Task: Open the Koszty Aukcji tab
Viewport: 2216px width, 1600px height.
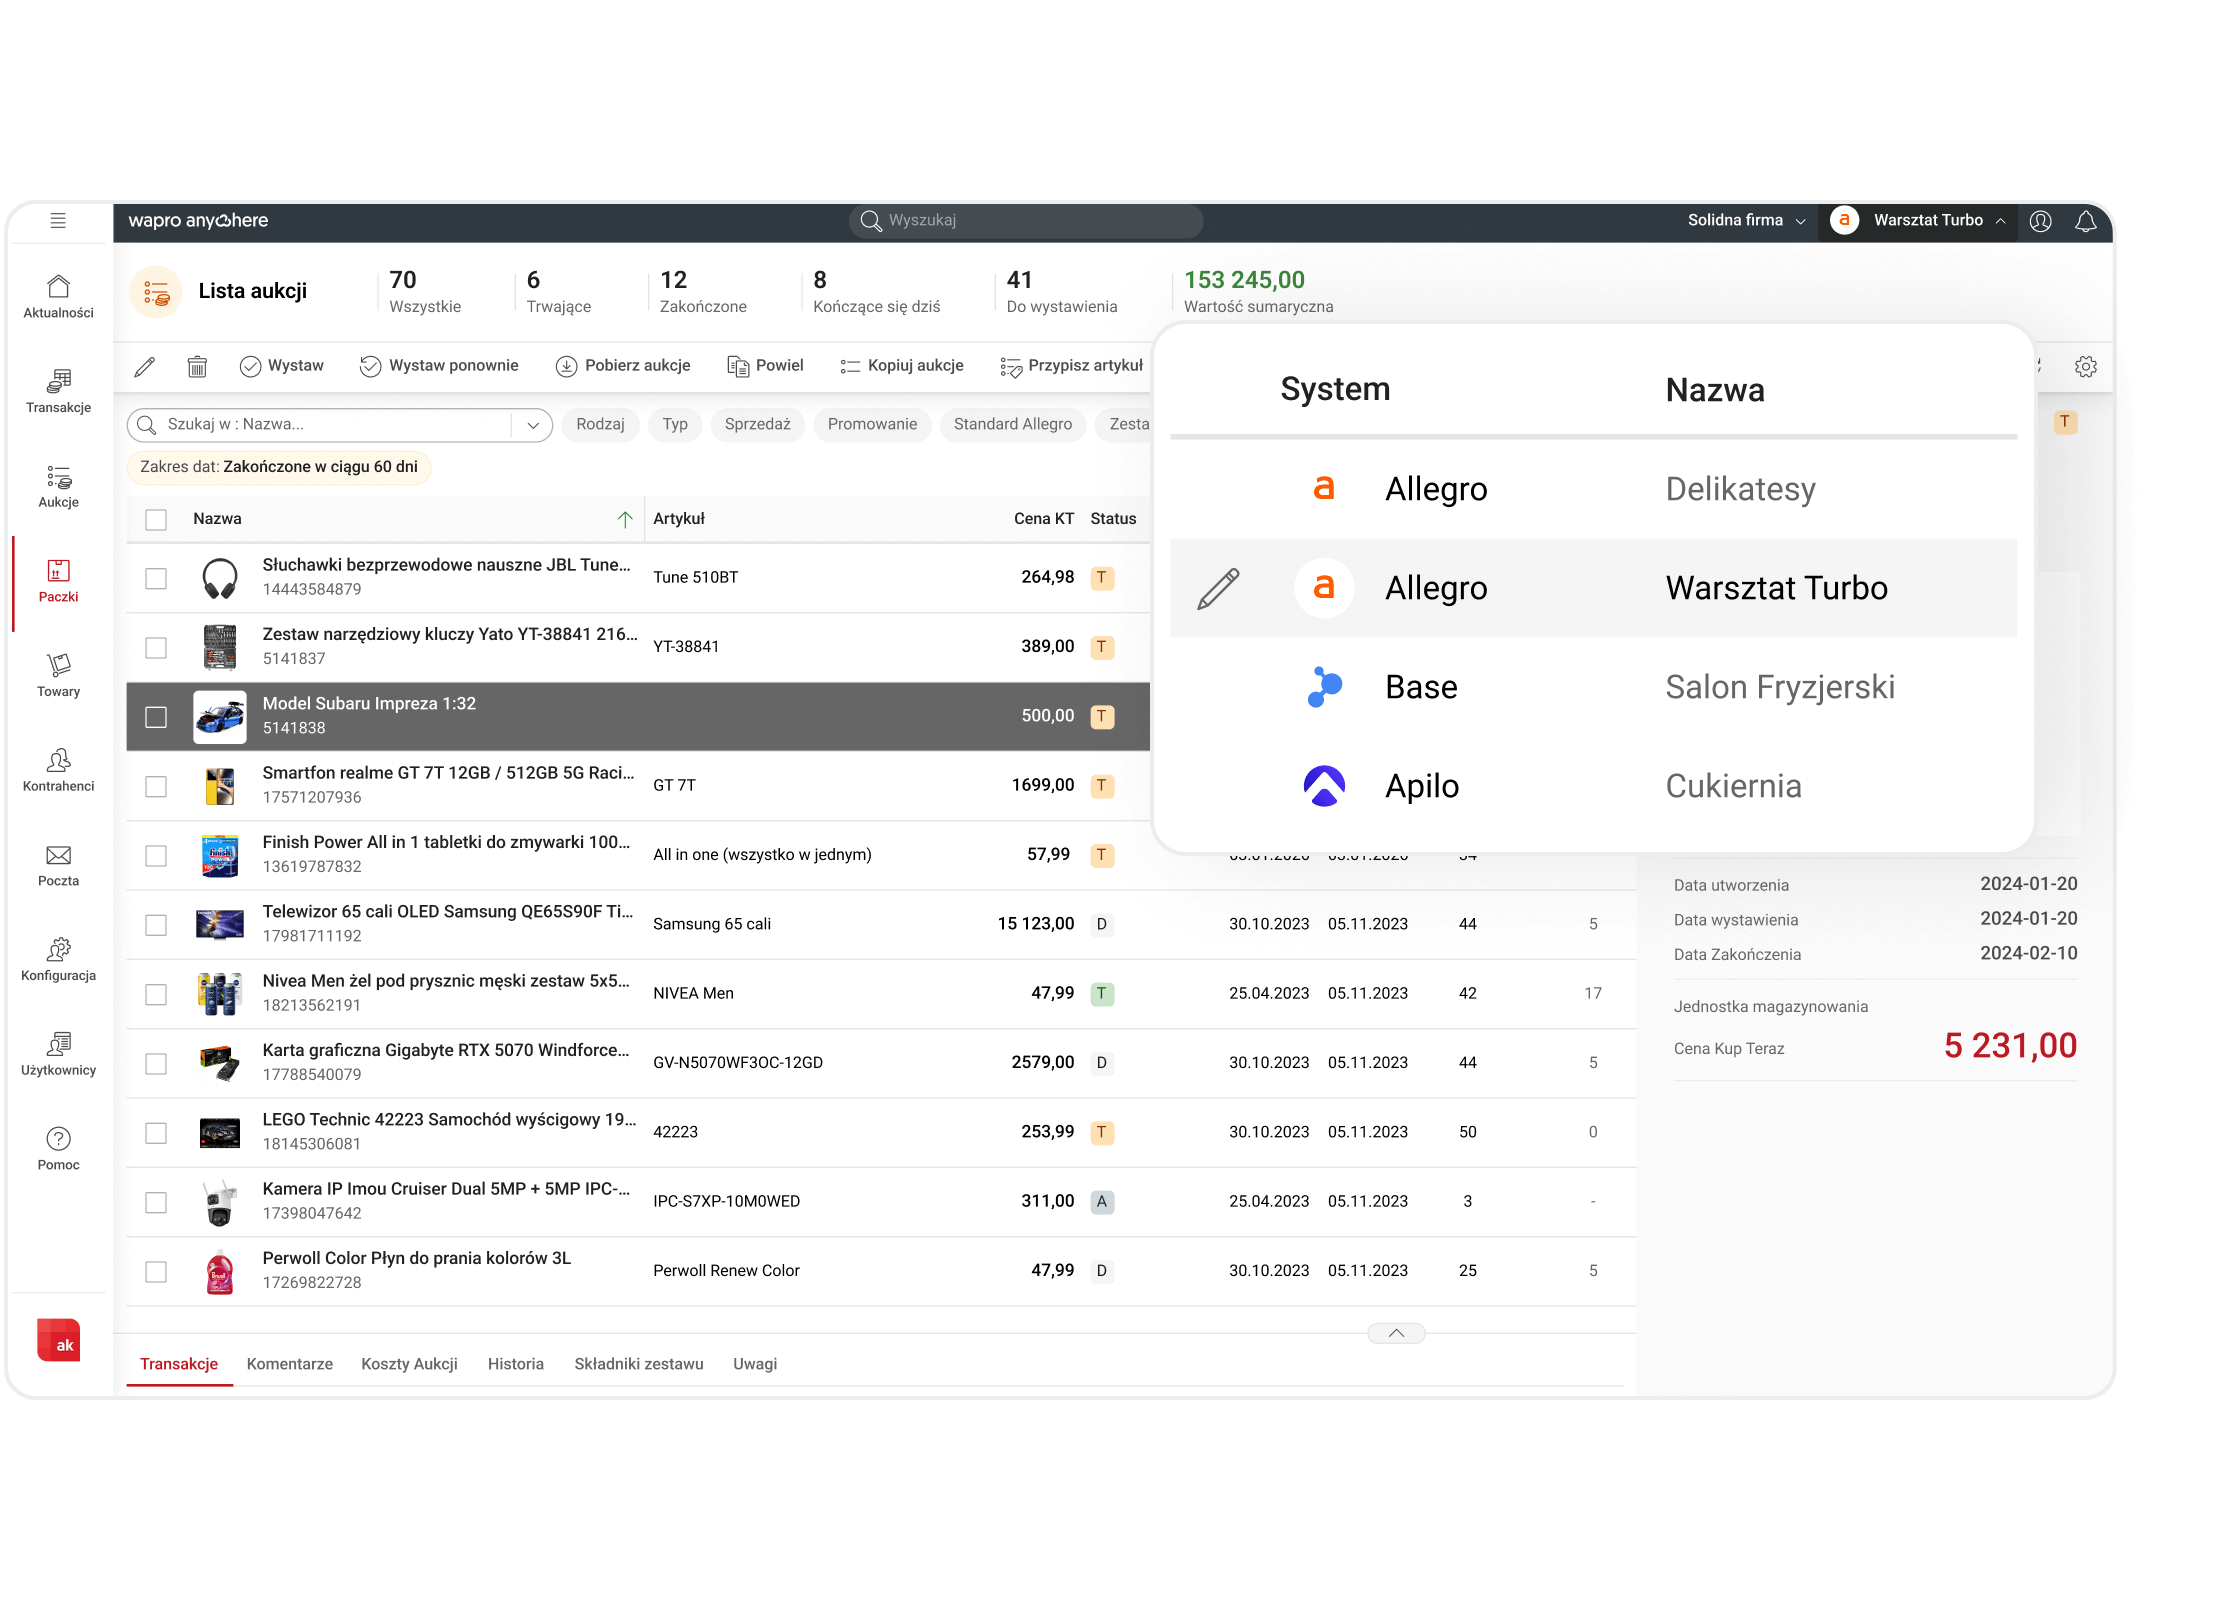Action: click(409, 1364)
